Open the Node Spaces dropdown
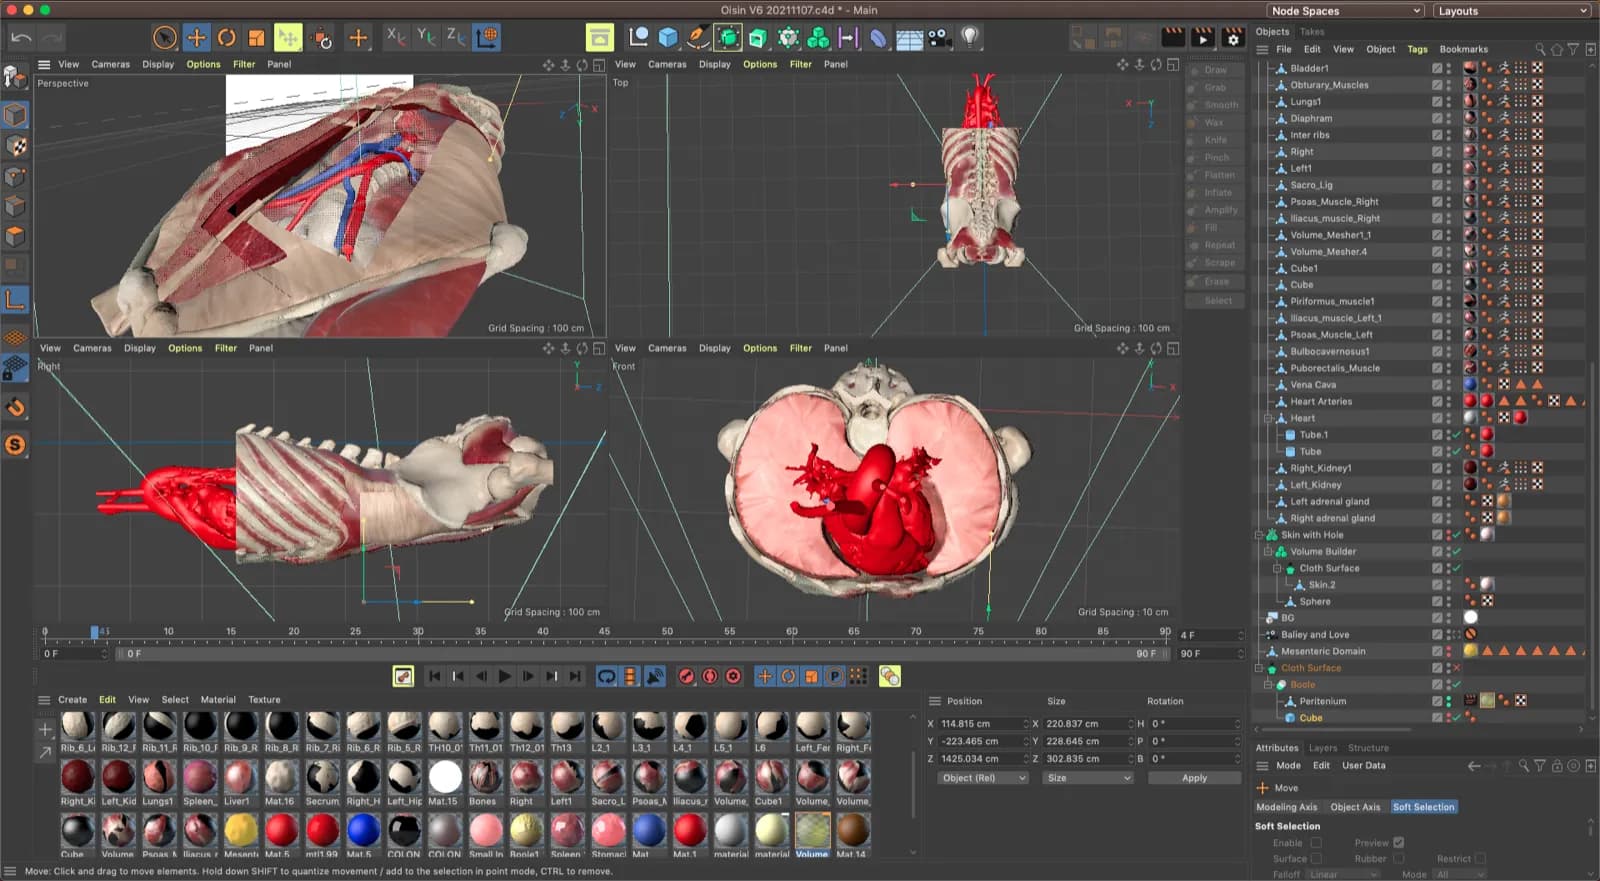This screenshot has height=881, width=1600. click(x=1345, y=11)
